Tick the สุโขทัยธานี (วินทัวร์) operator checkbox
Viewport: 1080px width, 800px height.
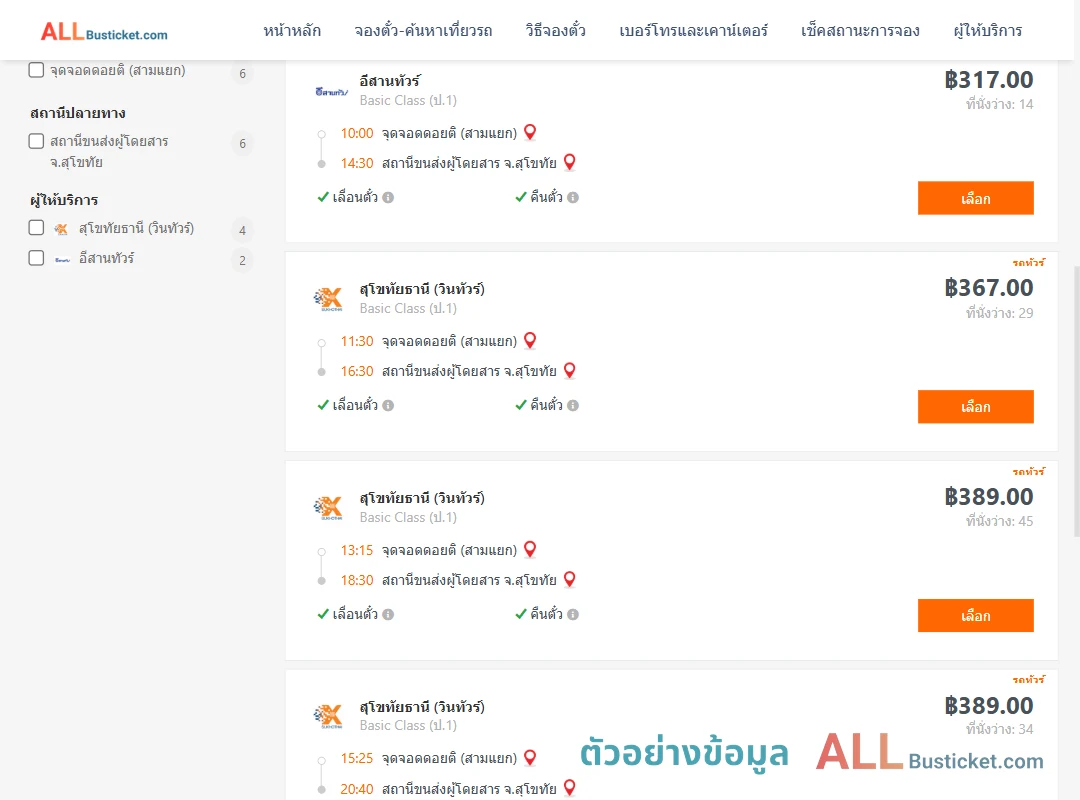point(37,228)
